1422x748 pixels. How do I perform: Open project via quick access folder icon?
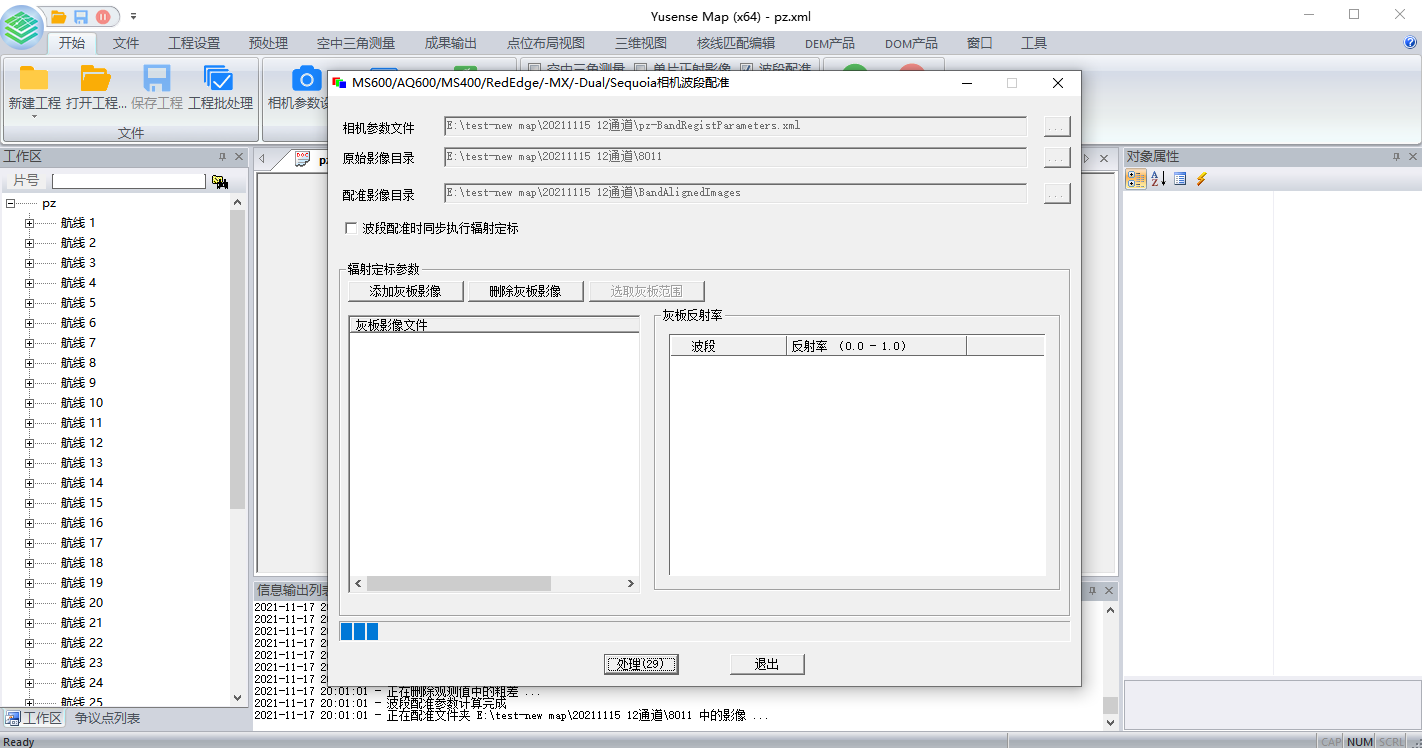point(59,16)
